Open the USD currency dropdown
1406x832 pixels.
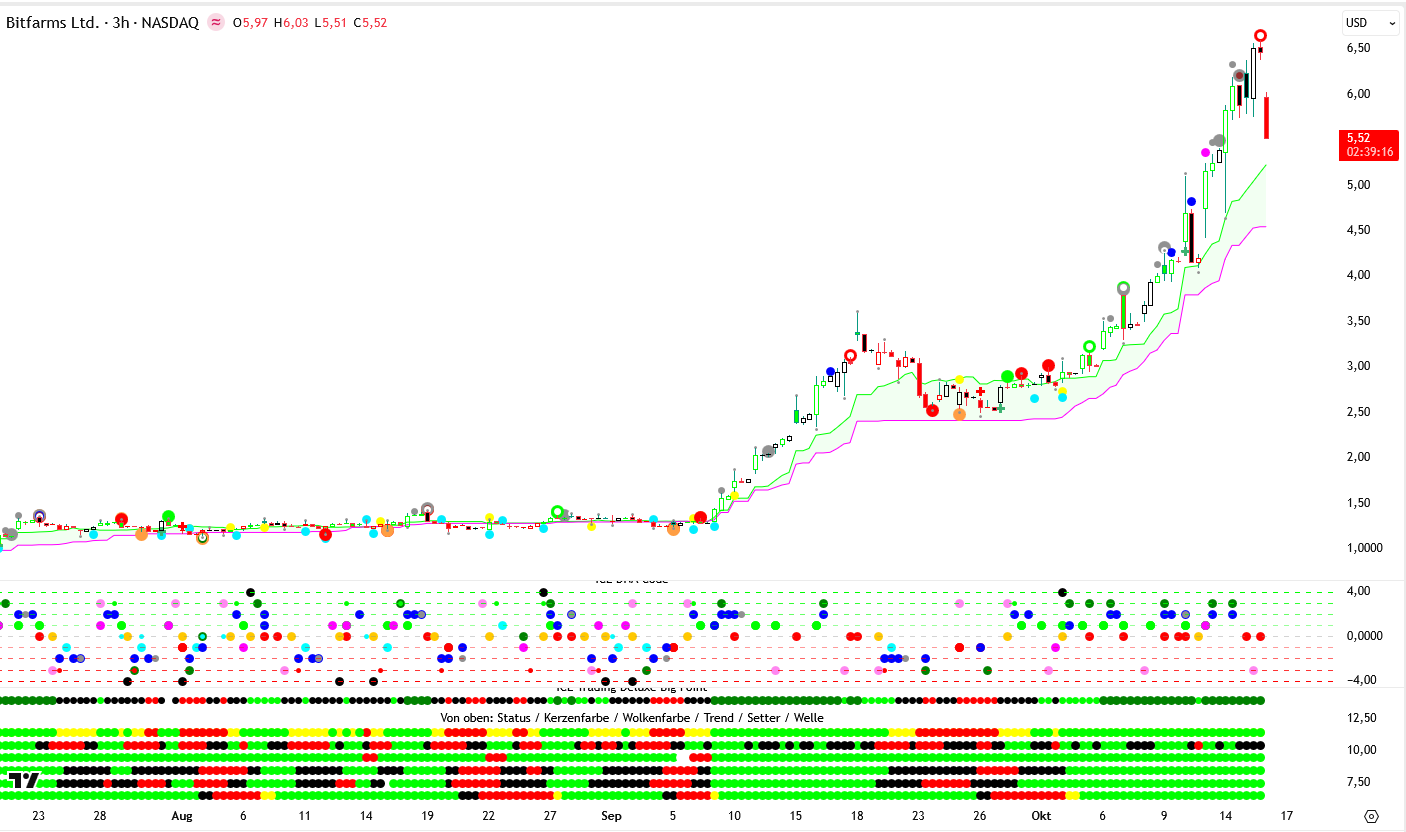1370,23
